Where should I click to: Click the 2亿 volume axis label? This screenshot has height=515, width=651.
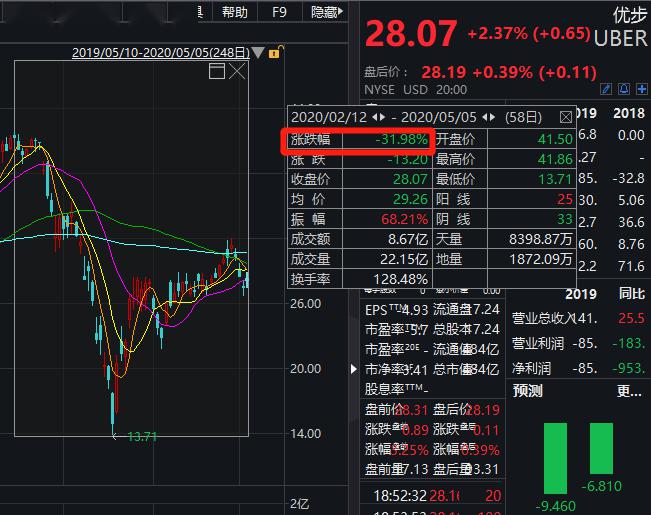299,504
